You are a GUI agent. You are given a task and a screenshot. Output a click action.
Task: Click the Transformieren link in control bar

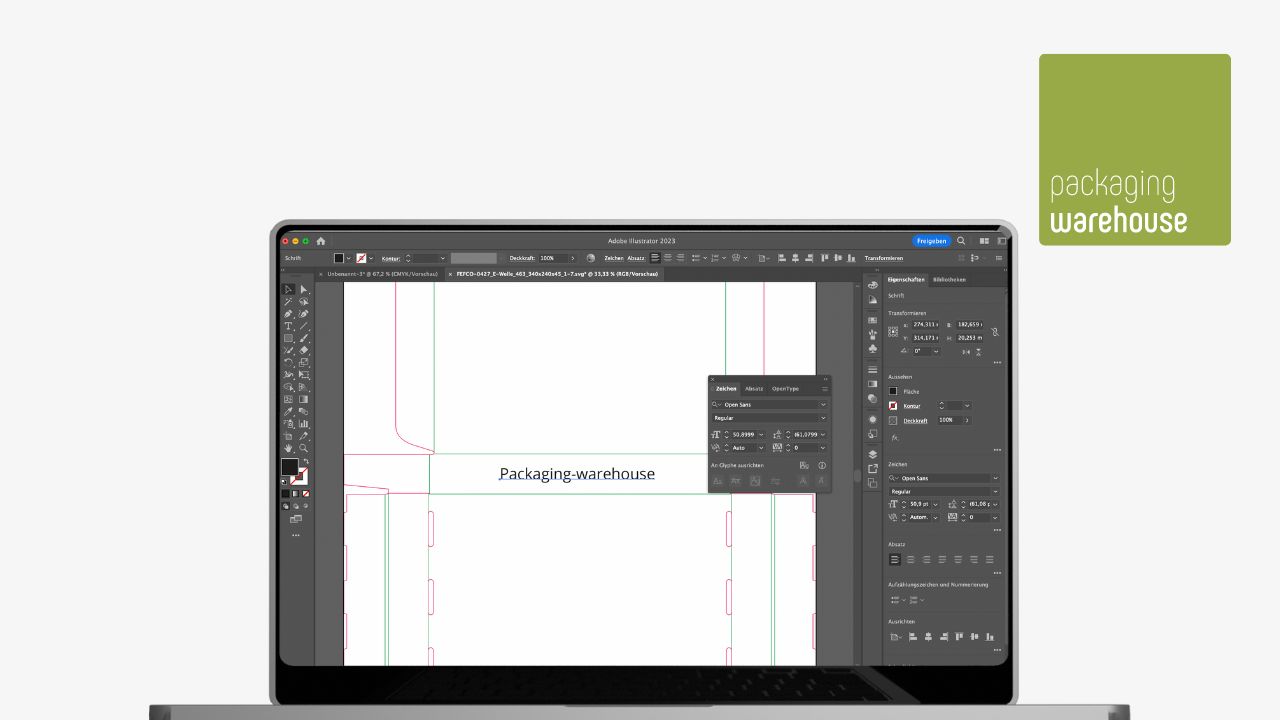point(883,258)
